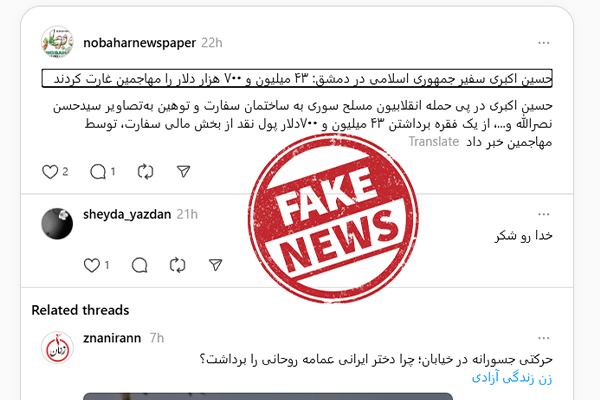The width and height of the screenshot is (600, 400).
Task: Share sheyda_yazdan's reply
Action: click(216, 265)
